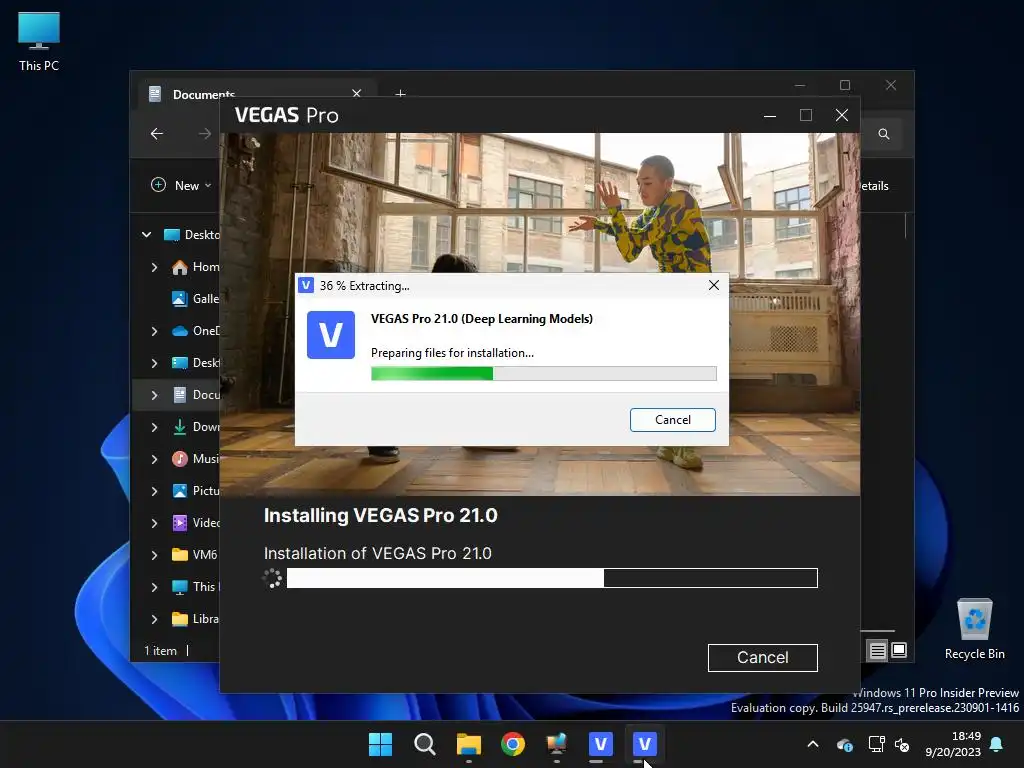Add a new tab in File Explorer
This screenshot has width=1024, height=768.
pyautogui.click(x=400, y=94)
